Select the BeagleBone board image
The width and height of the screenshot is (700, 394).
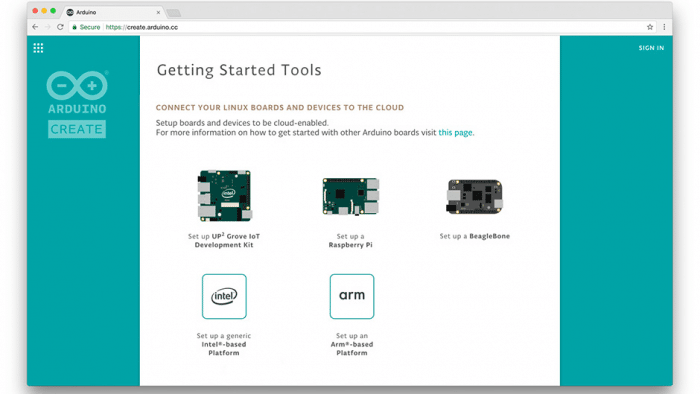pos(475,197)
